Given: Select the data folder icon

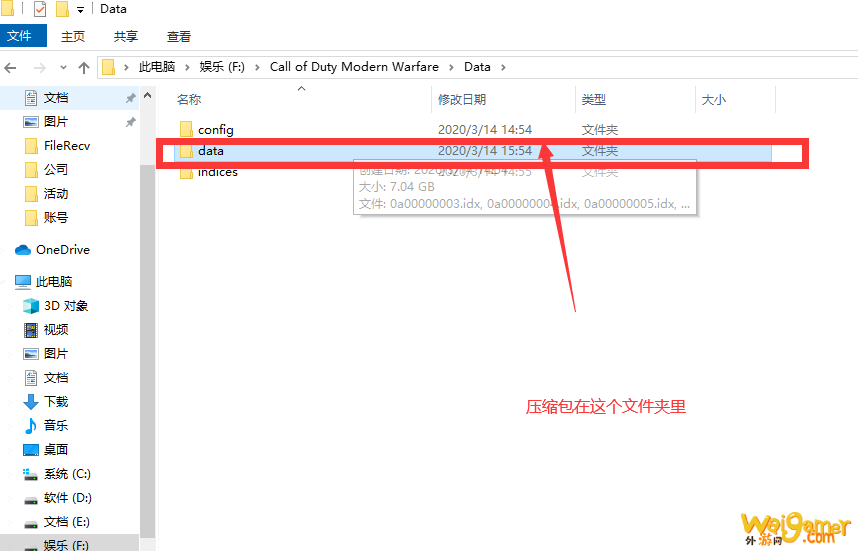Looking at the screenshot, I should pos(186,151).
